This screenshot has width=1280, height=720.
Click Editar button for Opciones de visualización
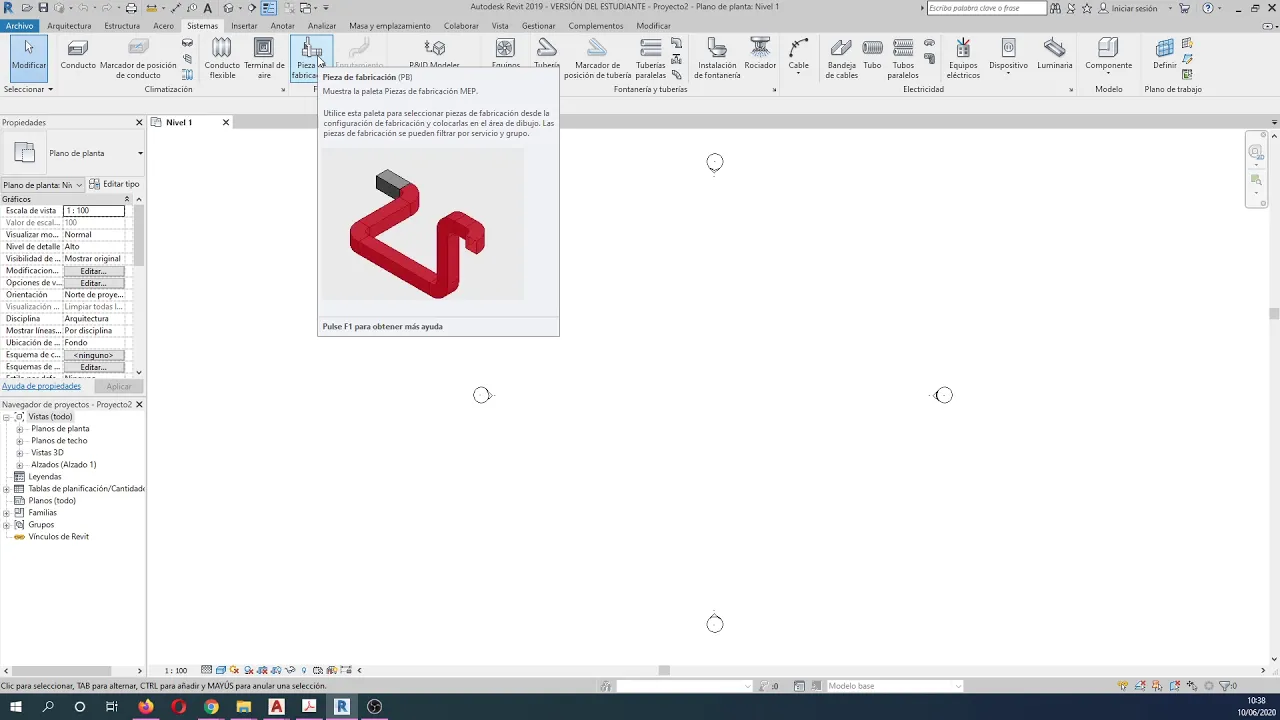[93, 283]
